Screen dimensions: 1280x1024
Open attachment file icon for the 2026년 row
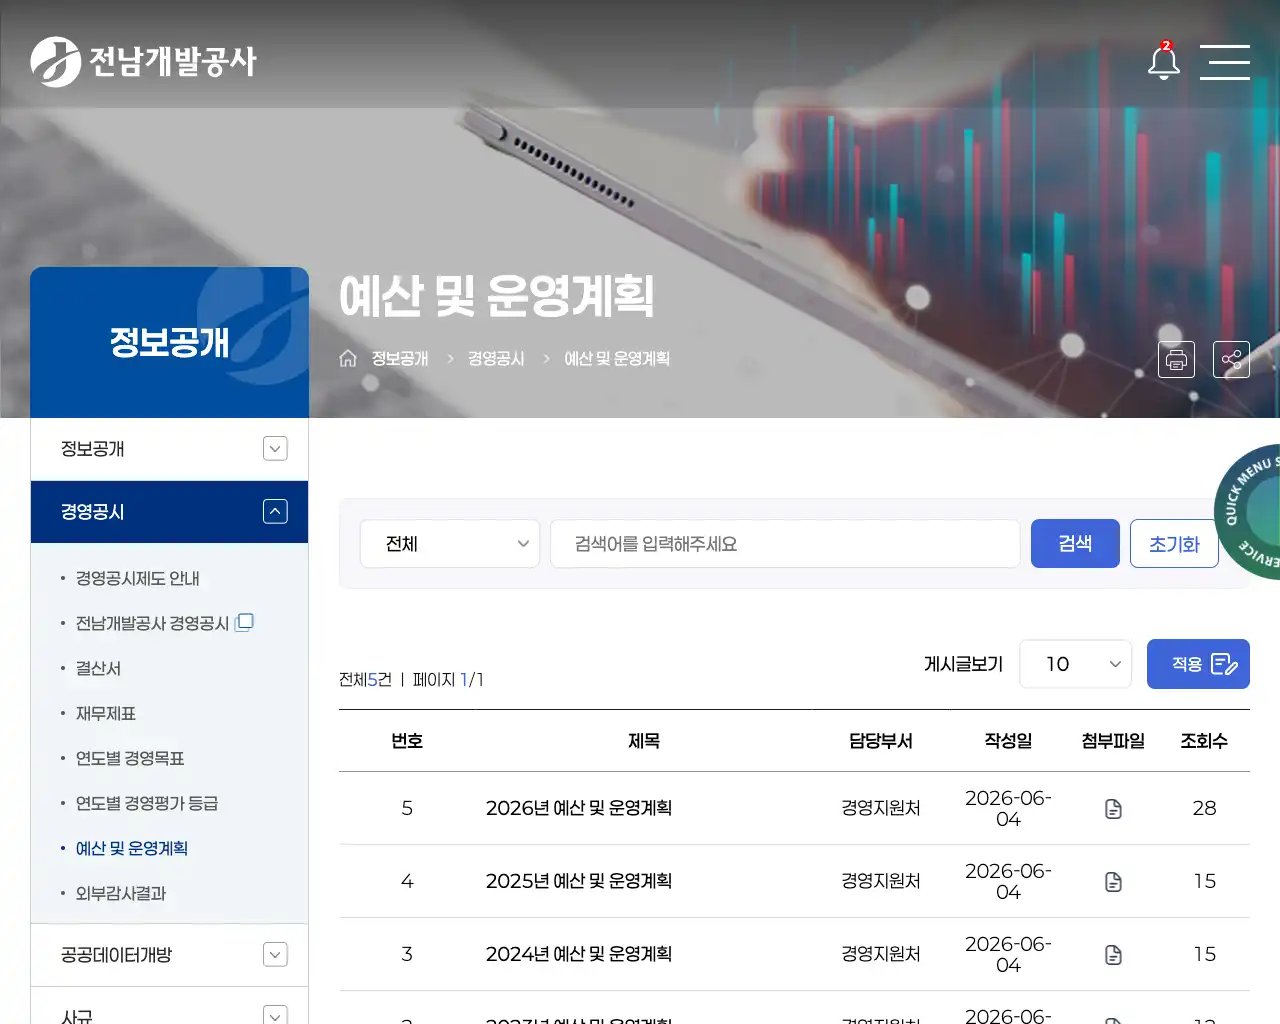point(1113,809)
